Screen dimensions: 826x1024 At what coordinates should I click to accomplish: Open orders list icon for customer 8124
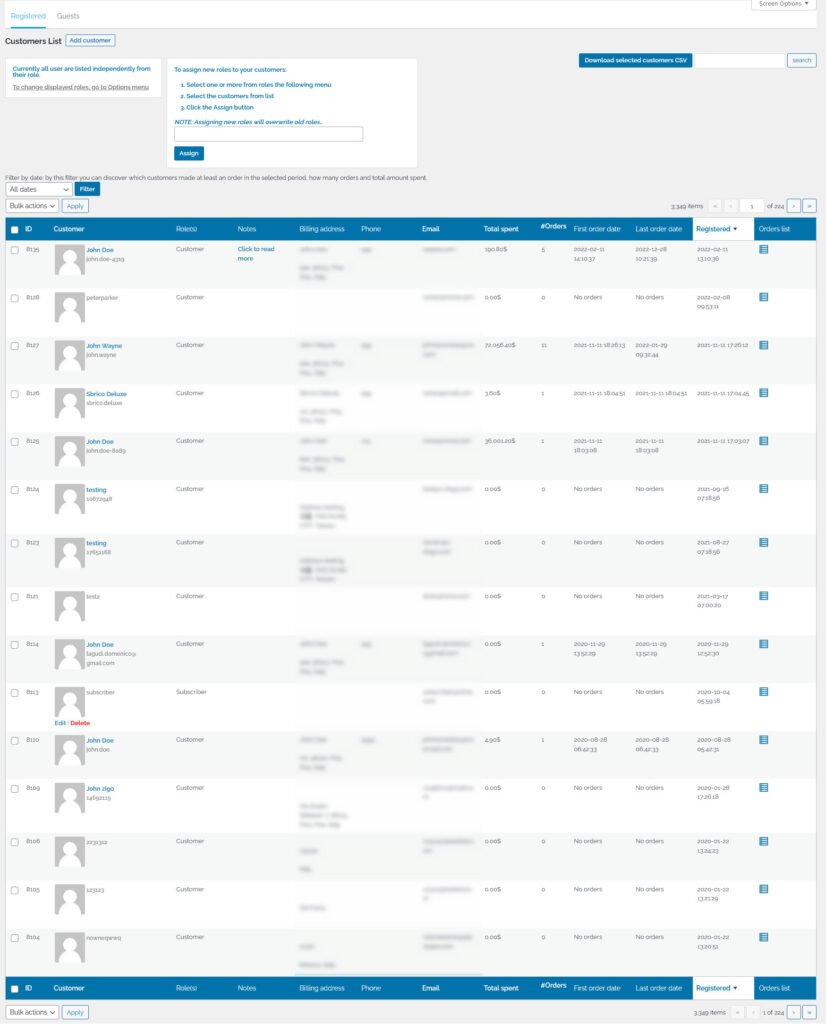point(763,488)
